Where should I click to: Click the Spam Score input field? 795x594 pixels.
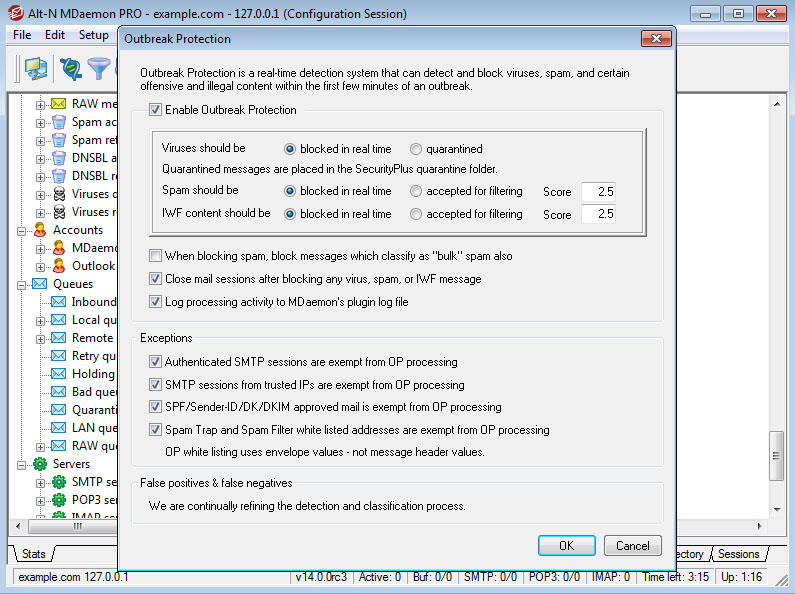pos(598,191)
